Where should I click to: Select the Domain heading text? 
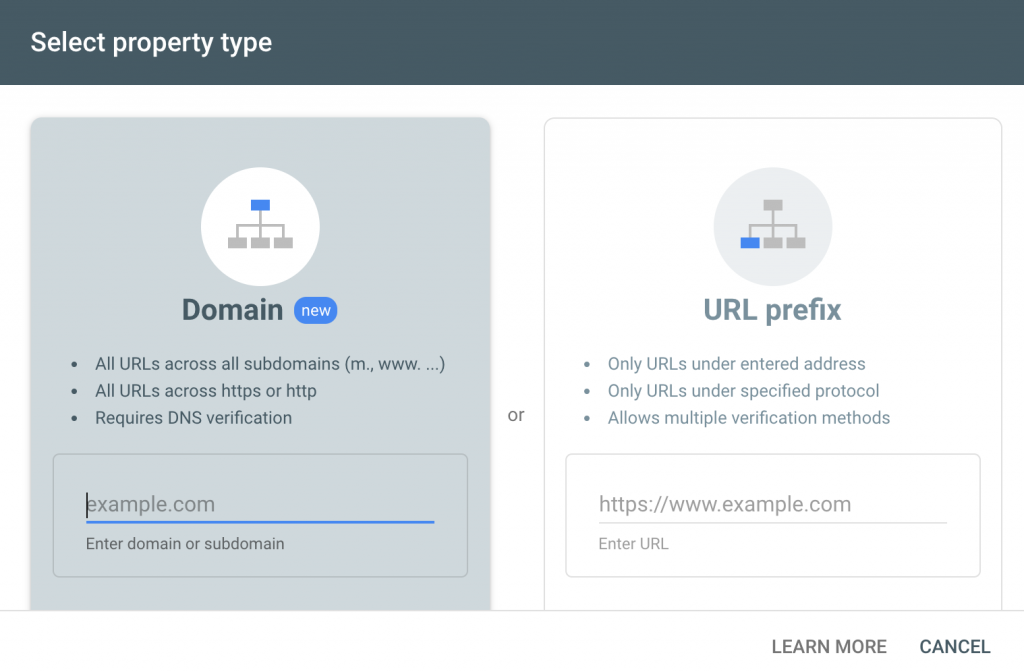point(232,310)
